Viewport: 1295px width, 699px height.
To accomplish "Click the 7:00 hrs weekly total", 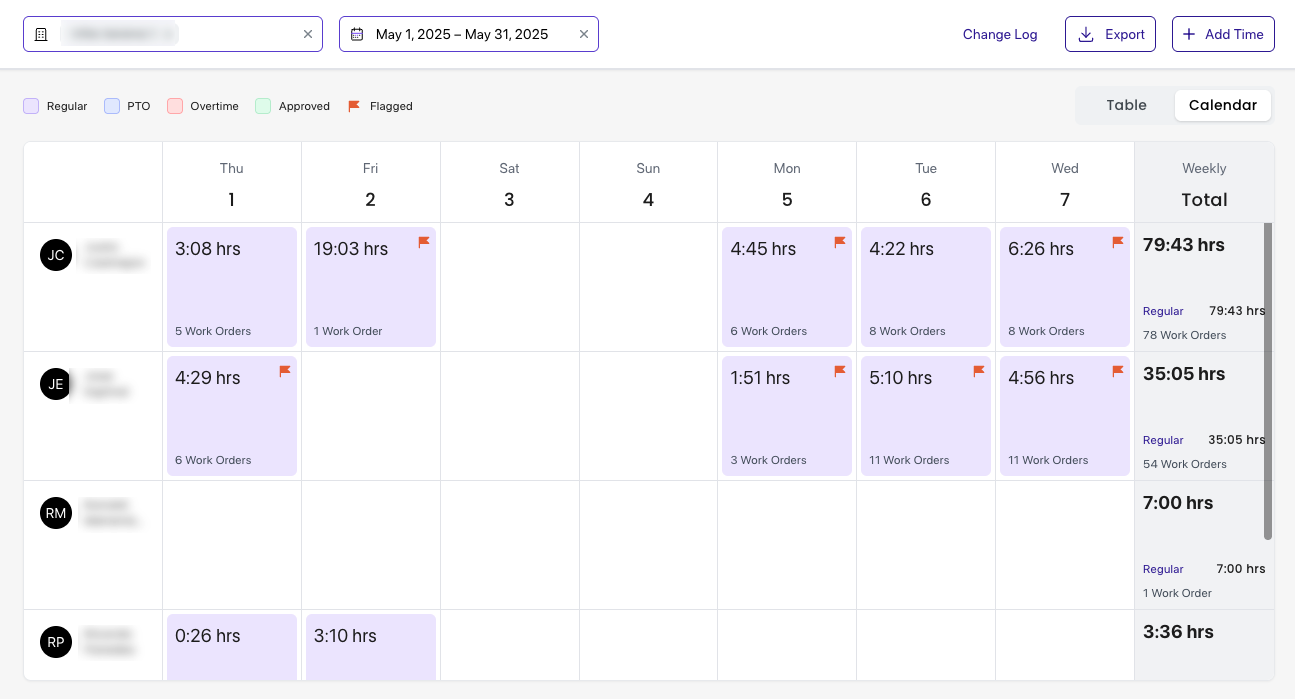I will pyautogui.click(x=1178, y=503).
